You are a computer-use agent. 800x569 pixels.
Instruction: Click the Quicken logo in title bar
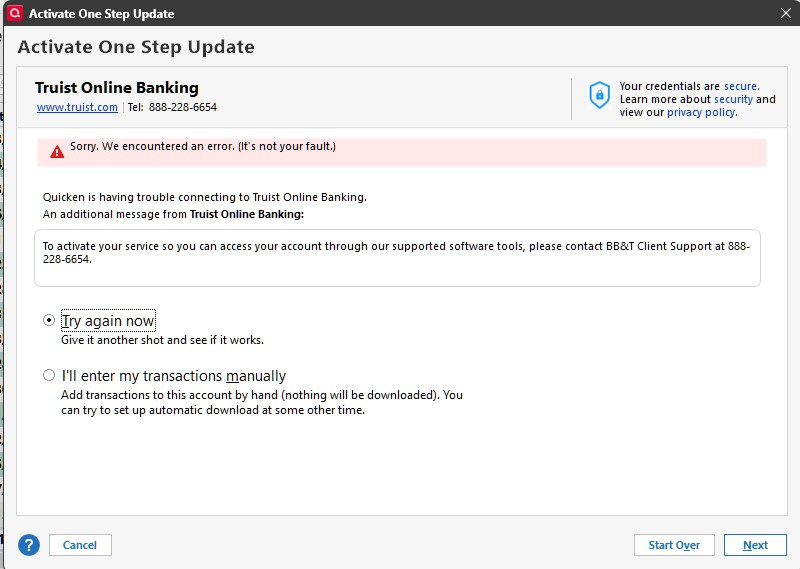pos(15,13)
